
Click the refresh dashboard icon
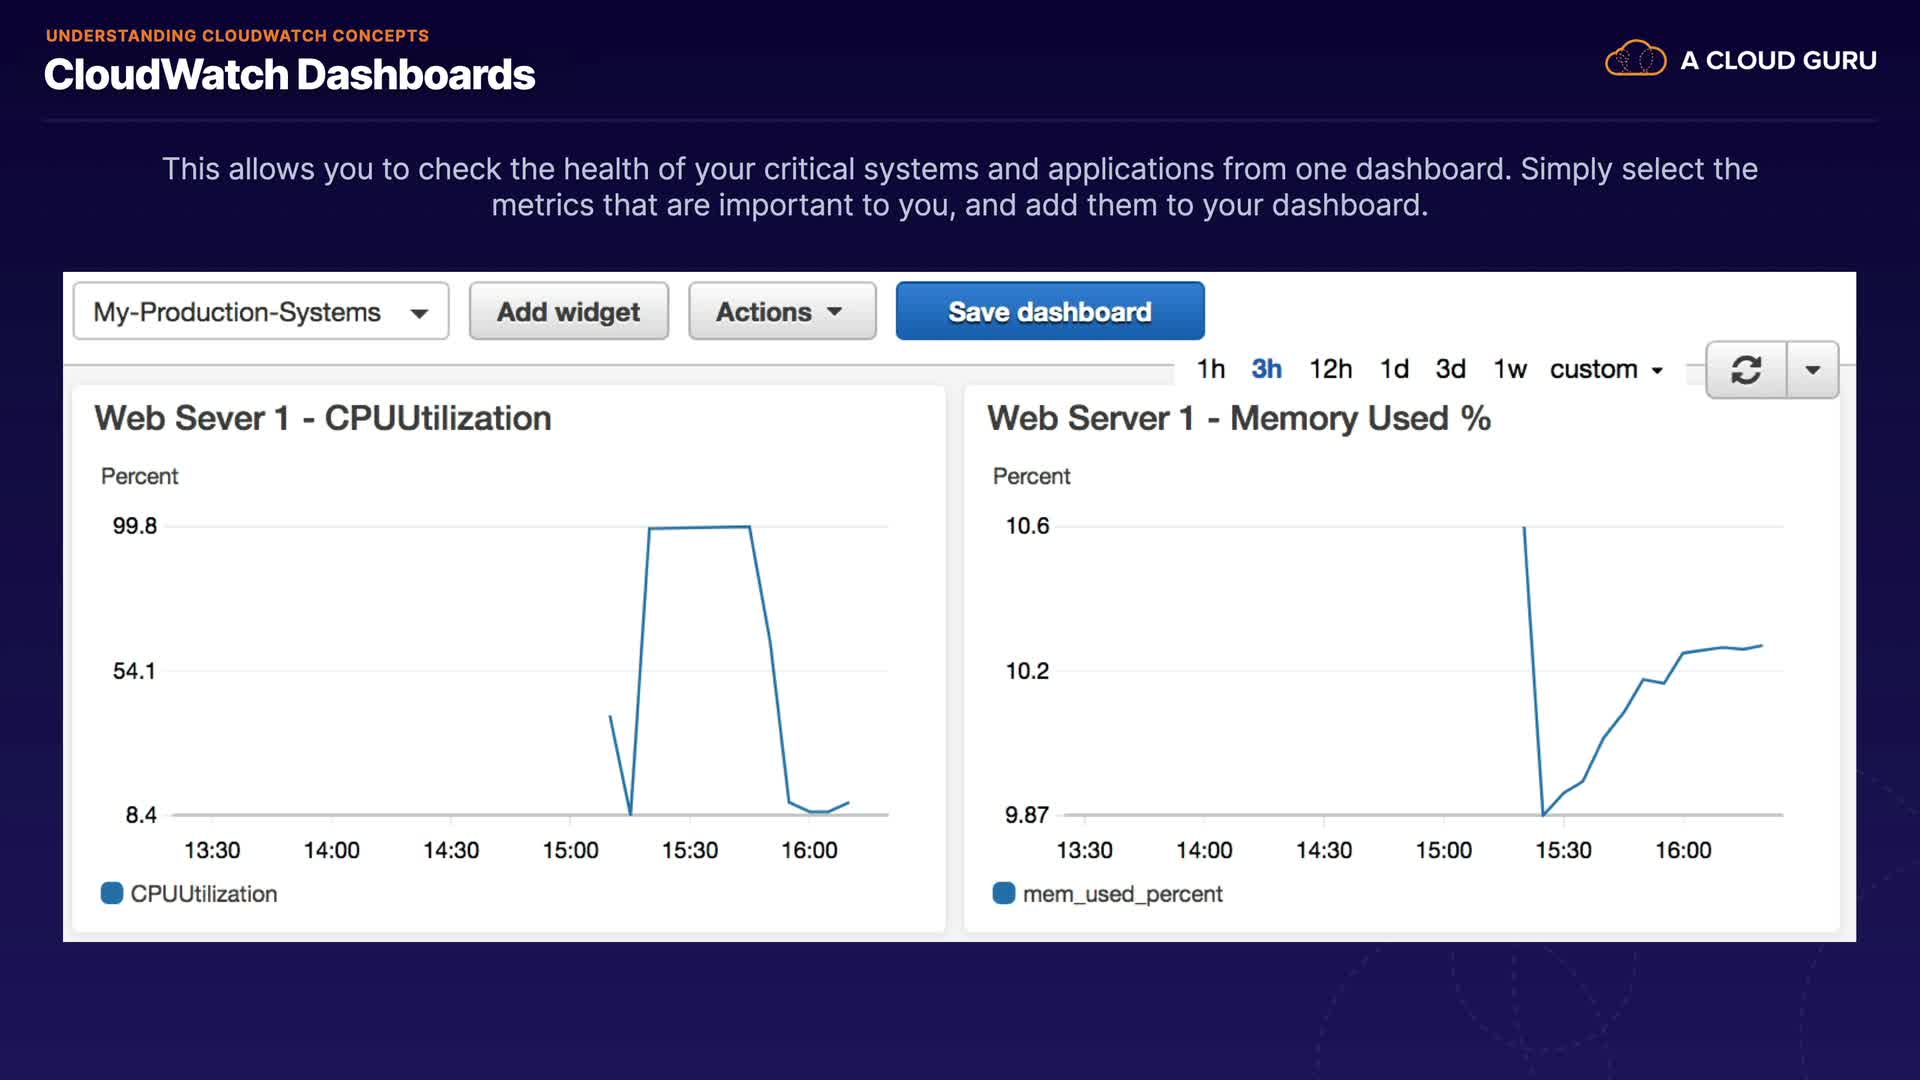click(1746, 370)
